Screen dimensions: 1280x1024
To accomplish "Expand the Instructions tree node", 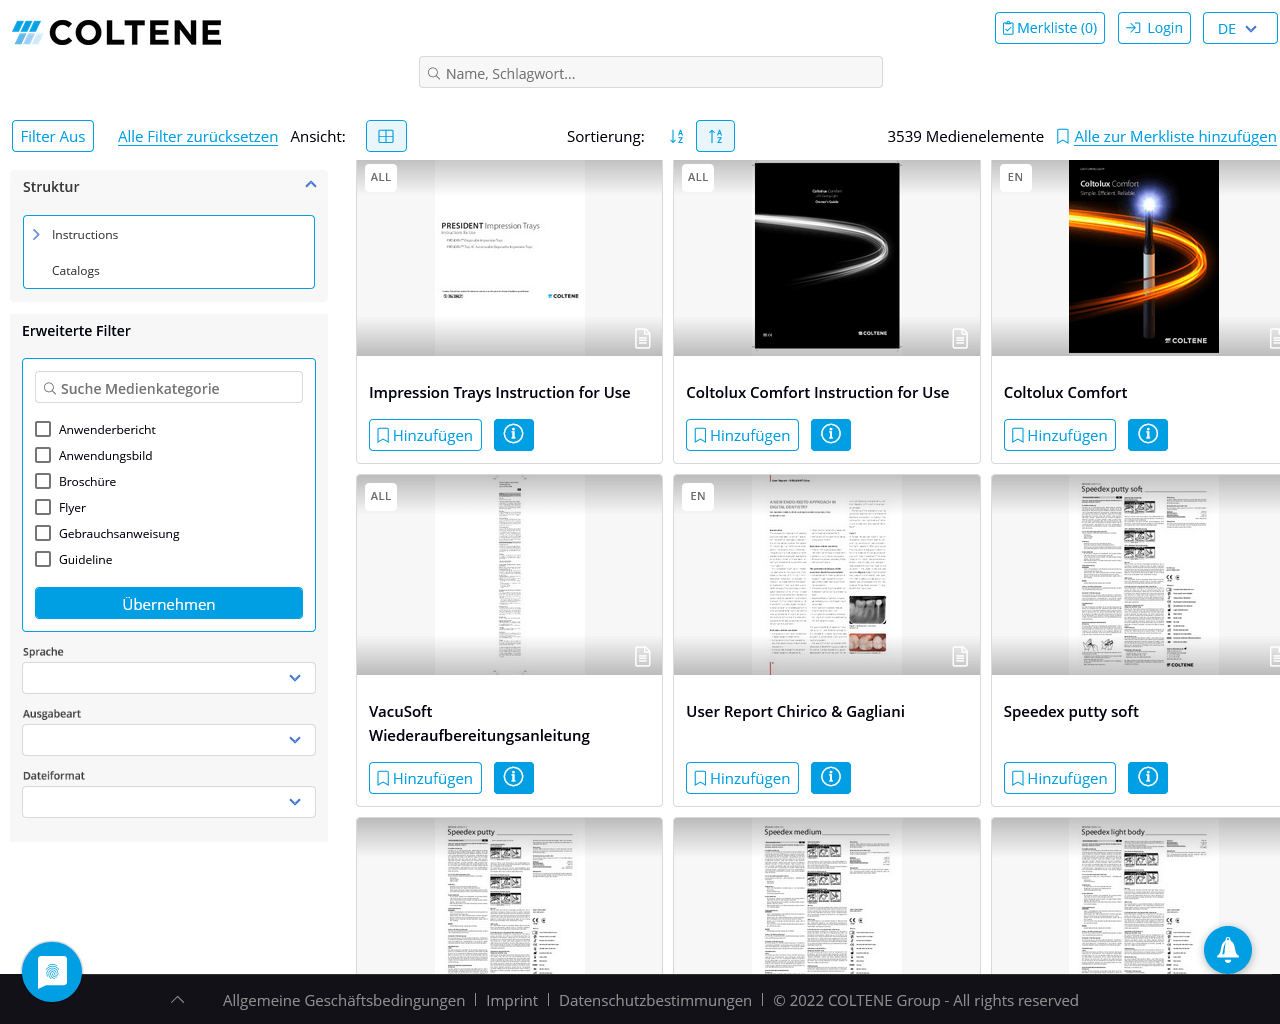I will click(36, 234).
